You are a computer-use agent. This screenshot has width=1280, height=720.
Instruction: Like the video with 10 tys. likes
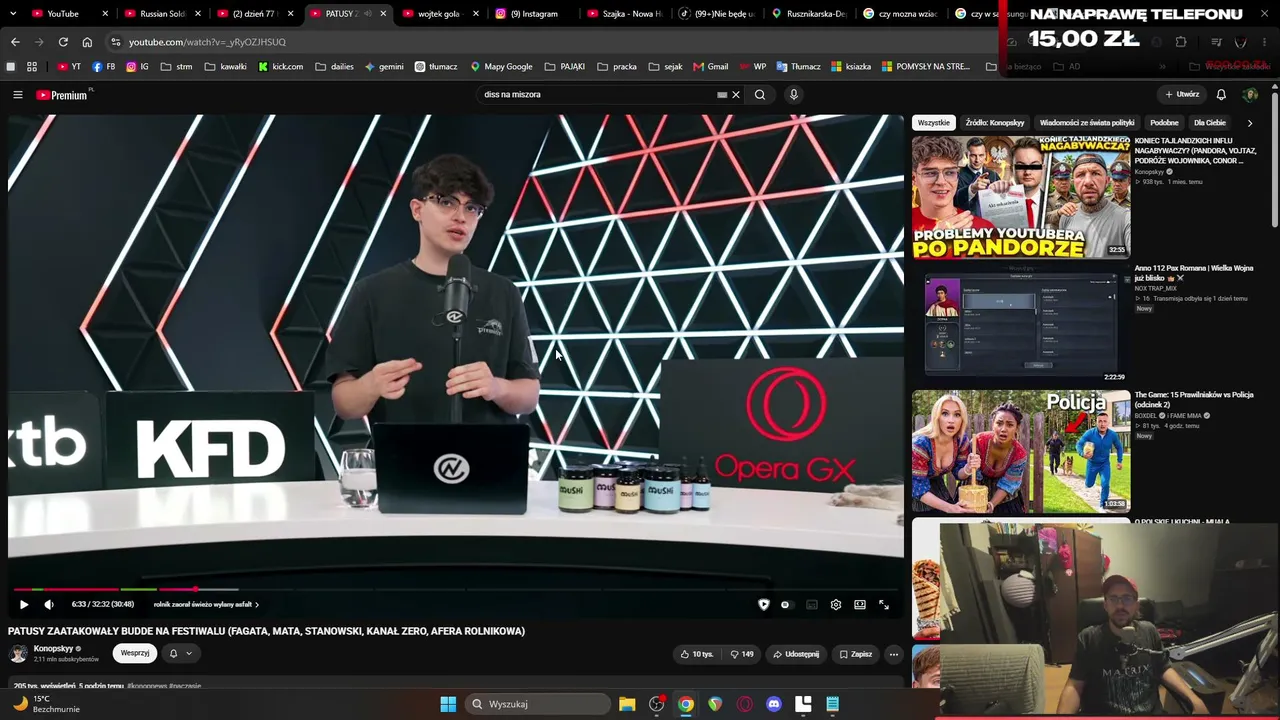click(697, 654)
